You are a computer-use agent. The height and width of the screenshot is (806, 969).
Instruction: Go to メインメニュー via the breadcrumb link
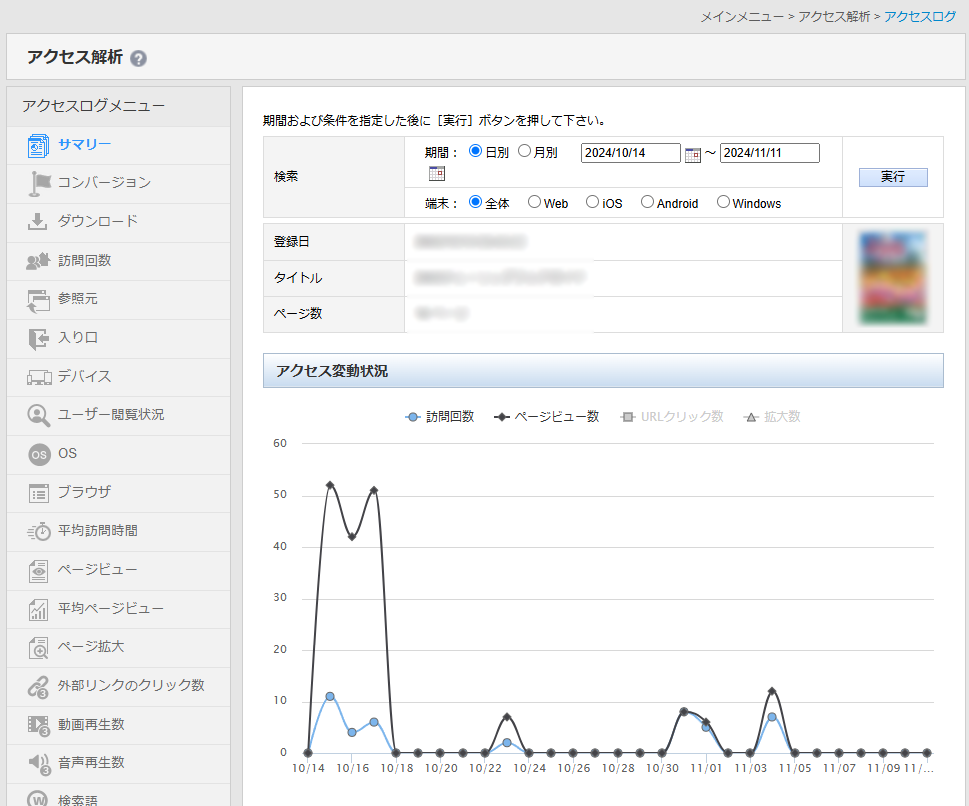point(741,17)
